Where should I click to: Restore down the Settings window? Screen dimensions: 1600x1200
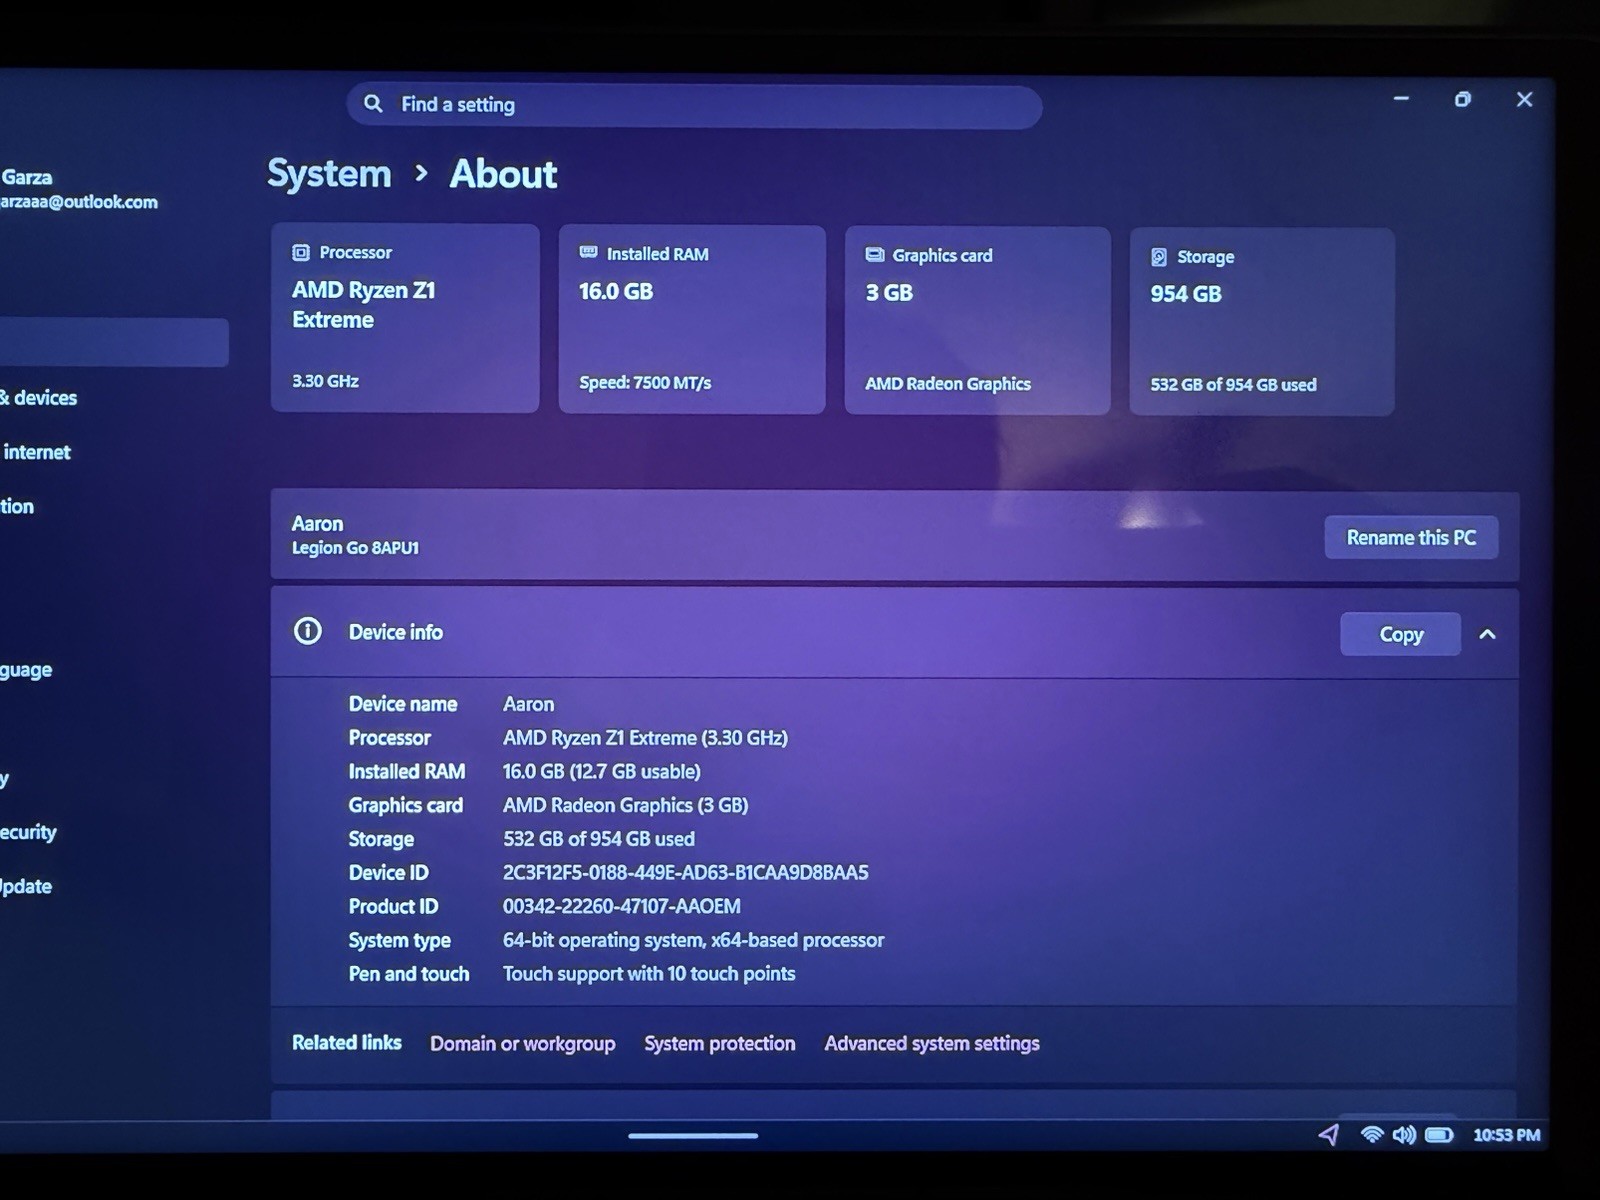pyautogui.click(x=1462, y=99)
